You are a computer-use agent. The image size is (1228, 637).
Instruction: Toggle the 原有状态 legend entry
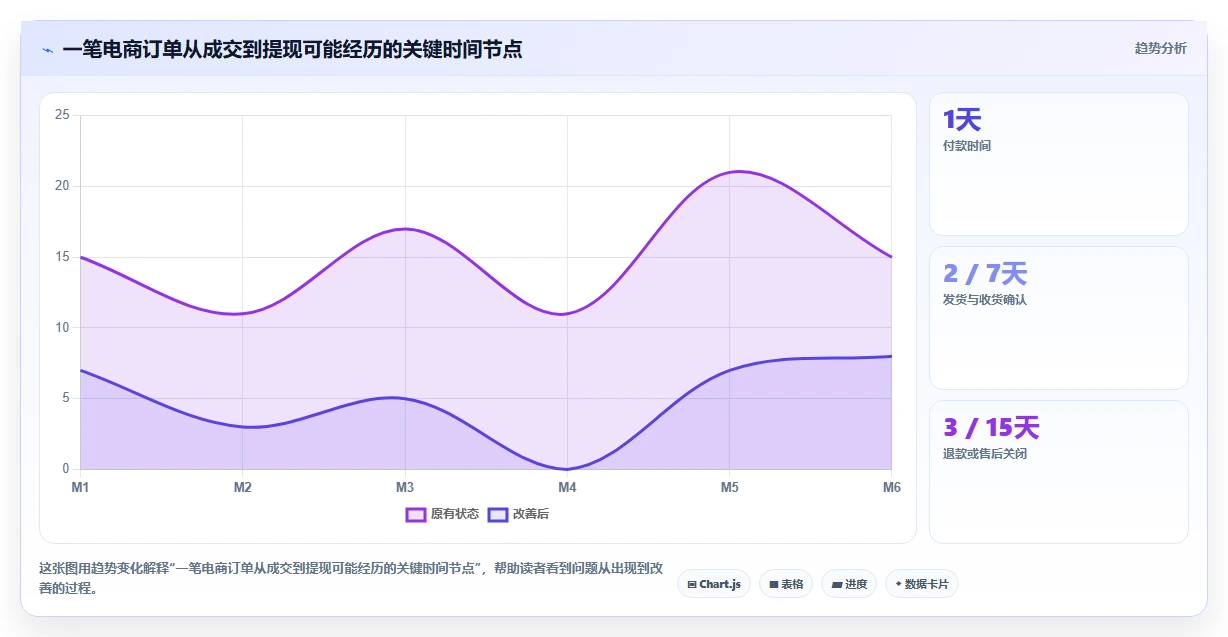(442, 514)
